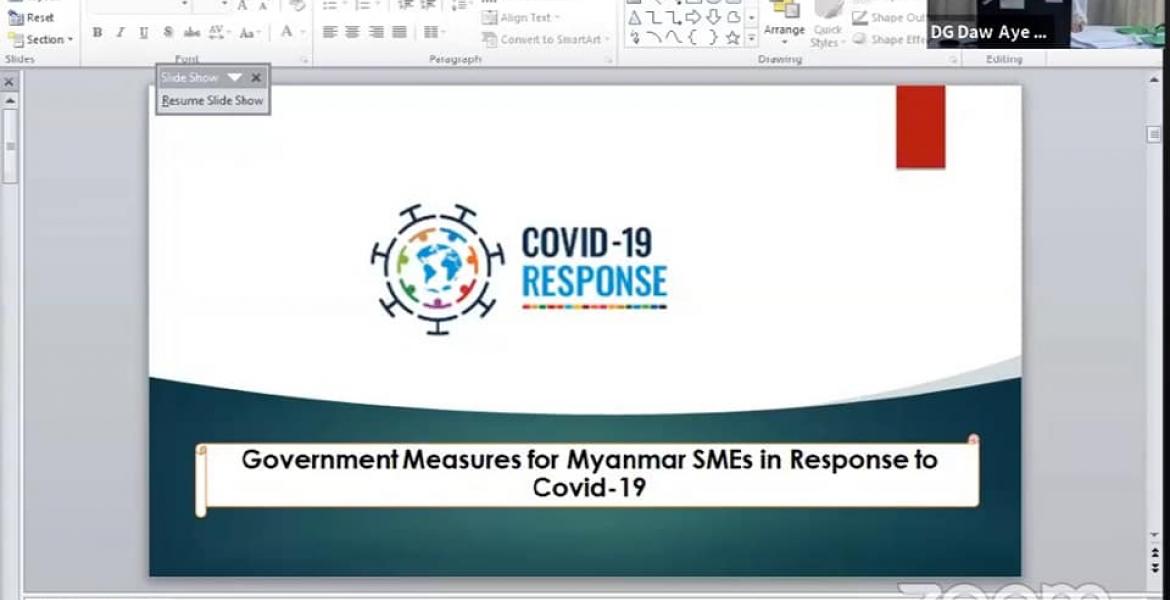Viewport: 1170px width, 600px height.
Task: Toggle Italic formatting in Font group
Action: 120,32
